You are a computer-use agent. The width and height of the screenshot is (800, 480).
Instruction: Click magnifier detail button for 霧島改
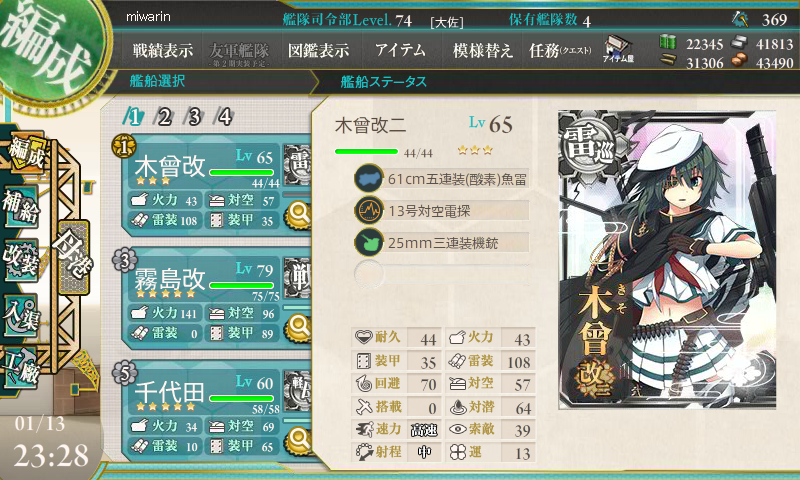298,326
